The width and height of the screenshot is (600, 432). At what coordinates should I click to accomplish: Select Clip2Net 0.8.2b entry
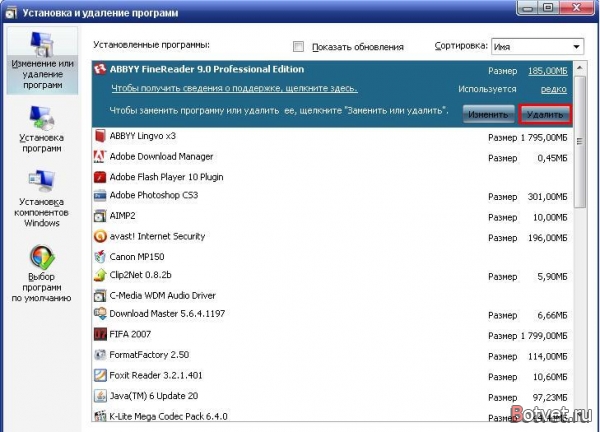(x=332, y=276)
